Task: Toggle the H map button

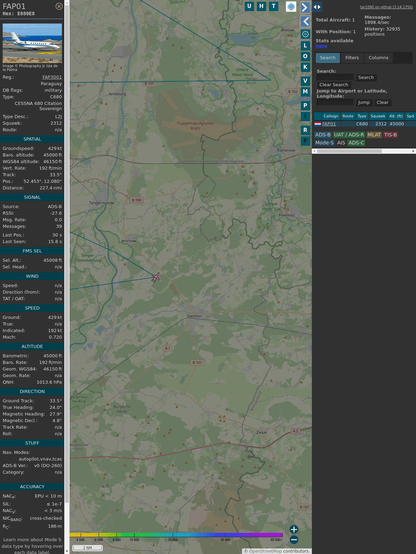Action: click(261, 6)
